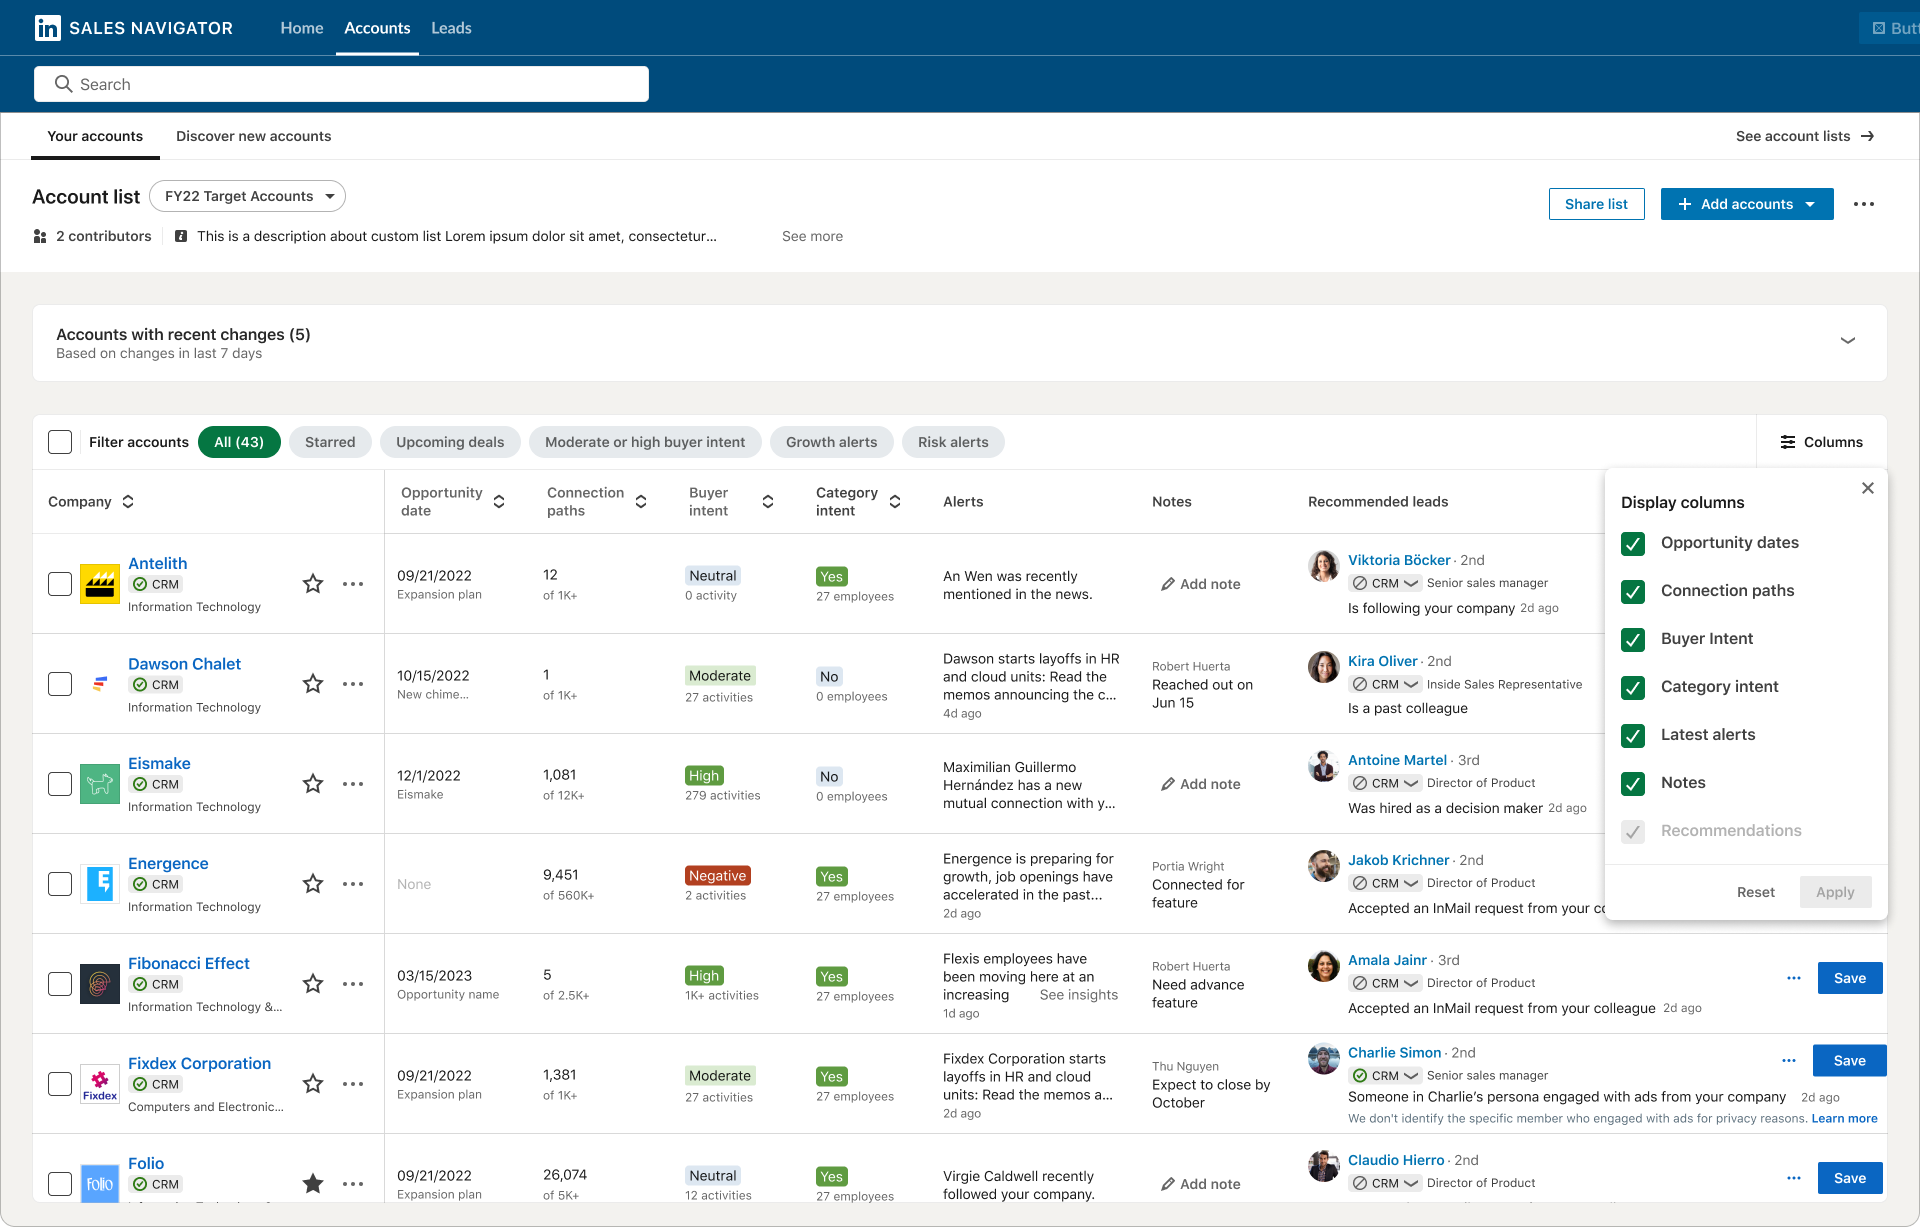Filter by Risk alerts
Viewport: 1920px width, 1227px height.
pyautogui.click(x=953, y=442)
